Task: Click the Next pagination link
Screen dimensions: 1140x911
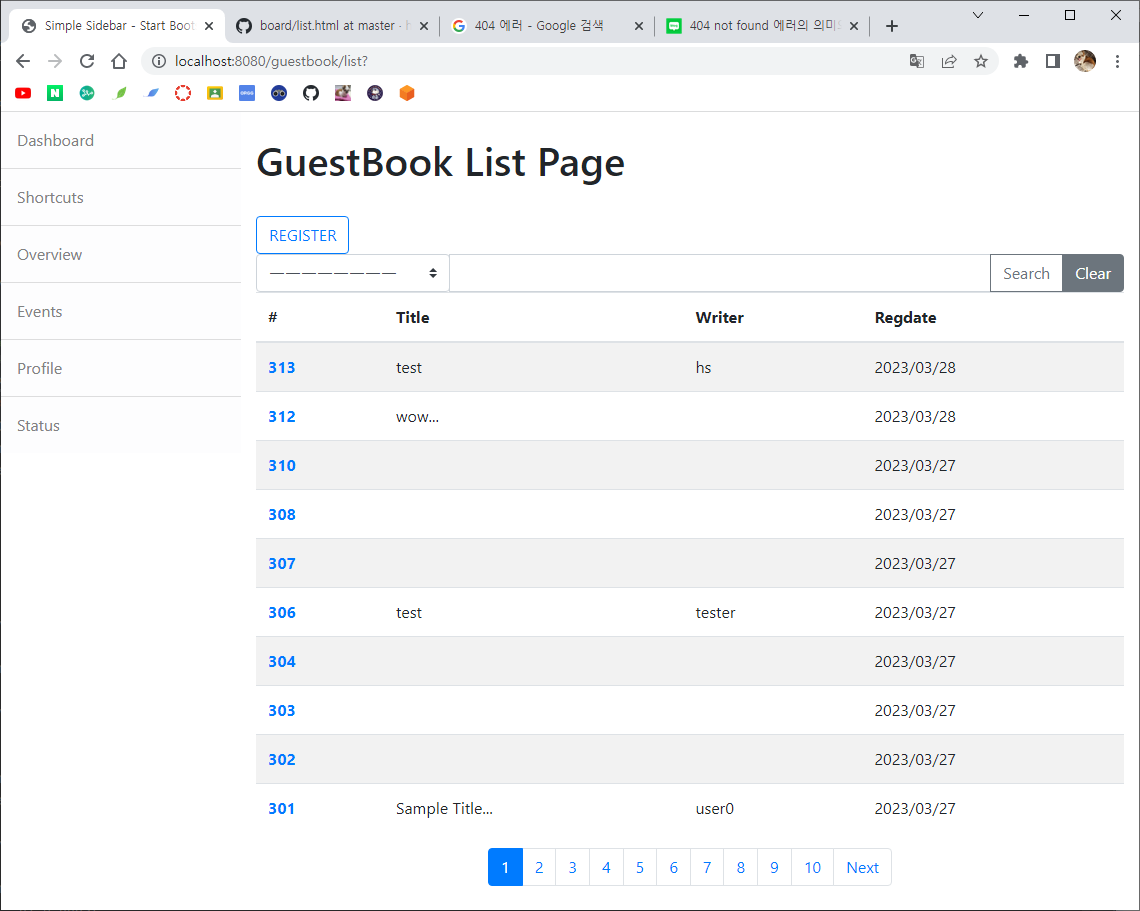Action: 862,867
